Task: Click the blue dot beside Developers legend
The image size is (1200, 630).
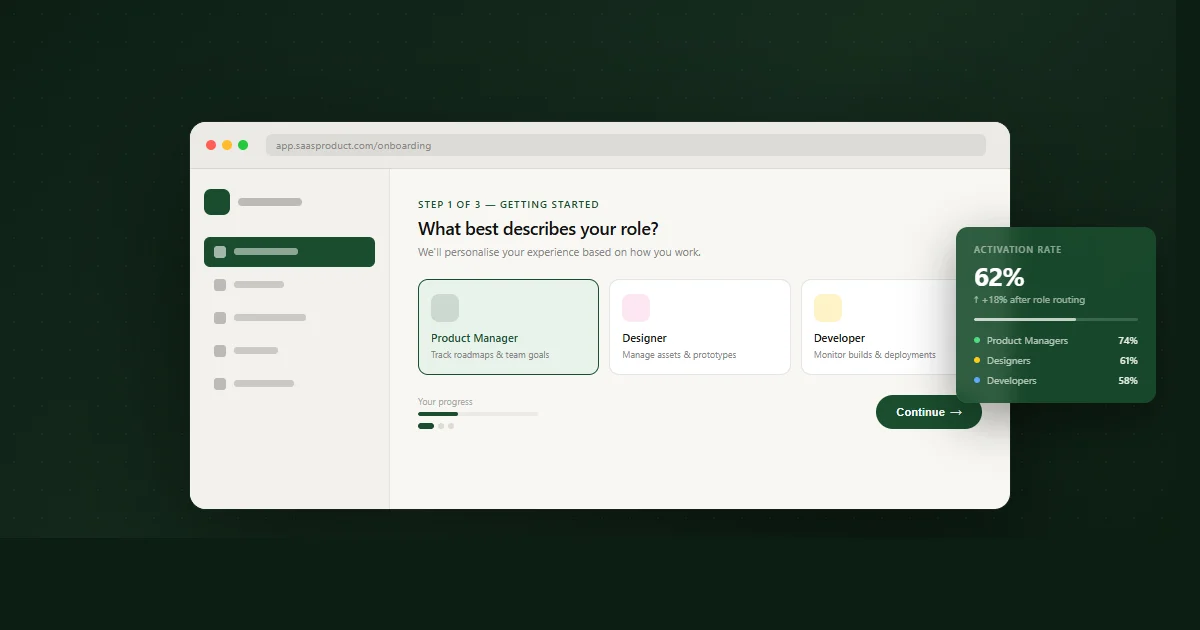Action: (x=977, y=381)
